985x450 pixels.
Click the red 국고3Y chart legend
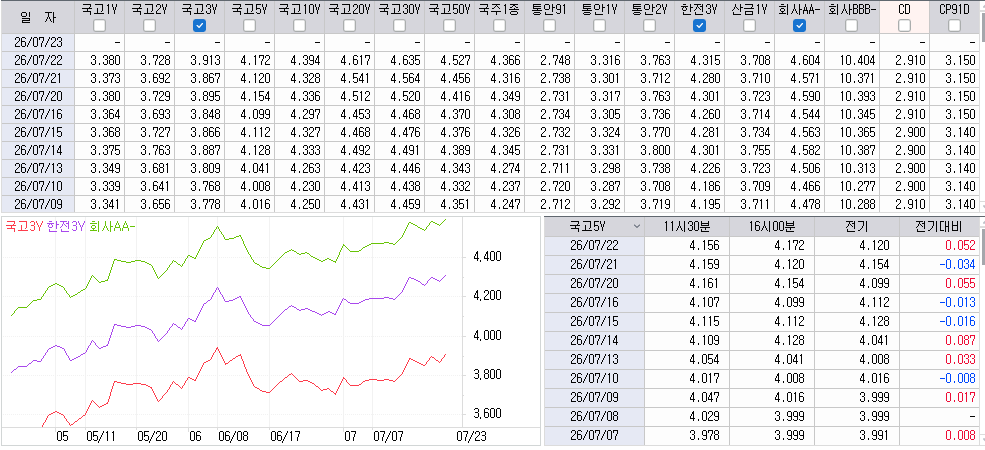[23, 227]
